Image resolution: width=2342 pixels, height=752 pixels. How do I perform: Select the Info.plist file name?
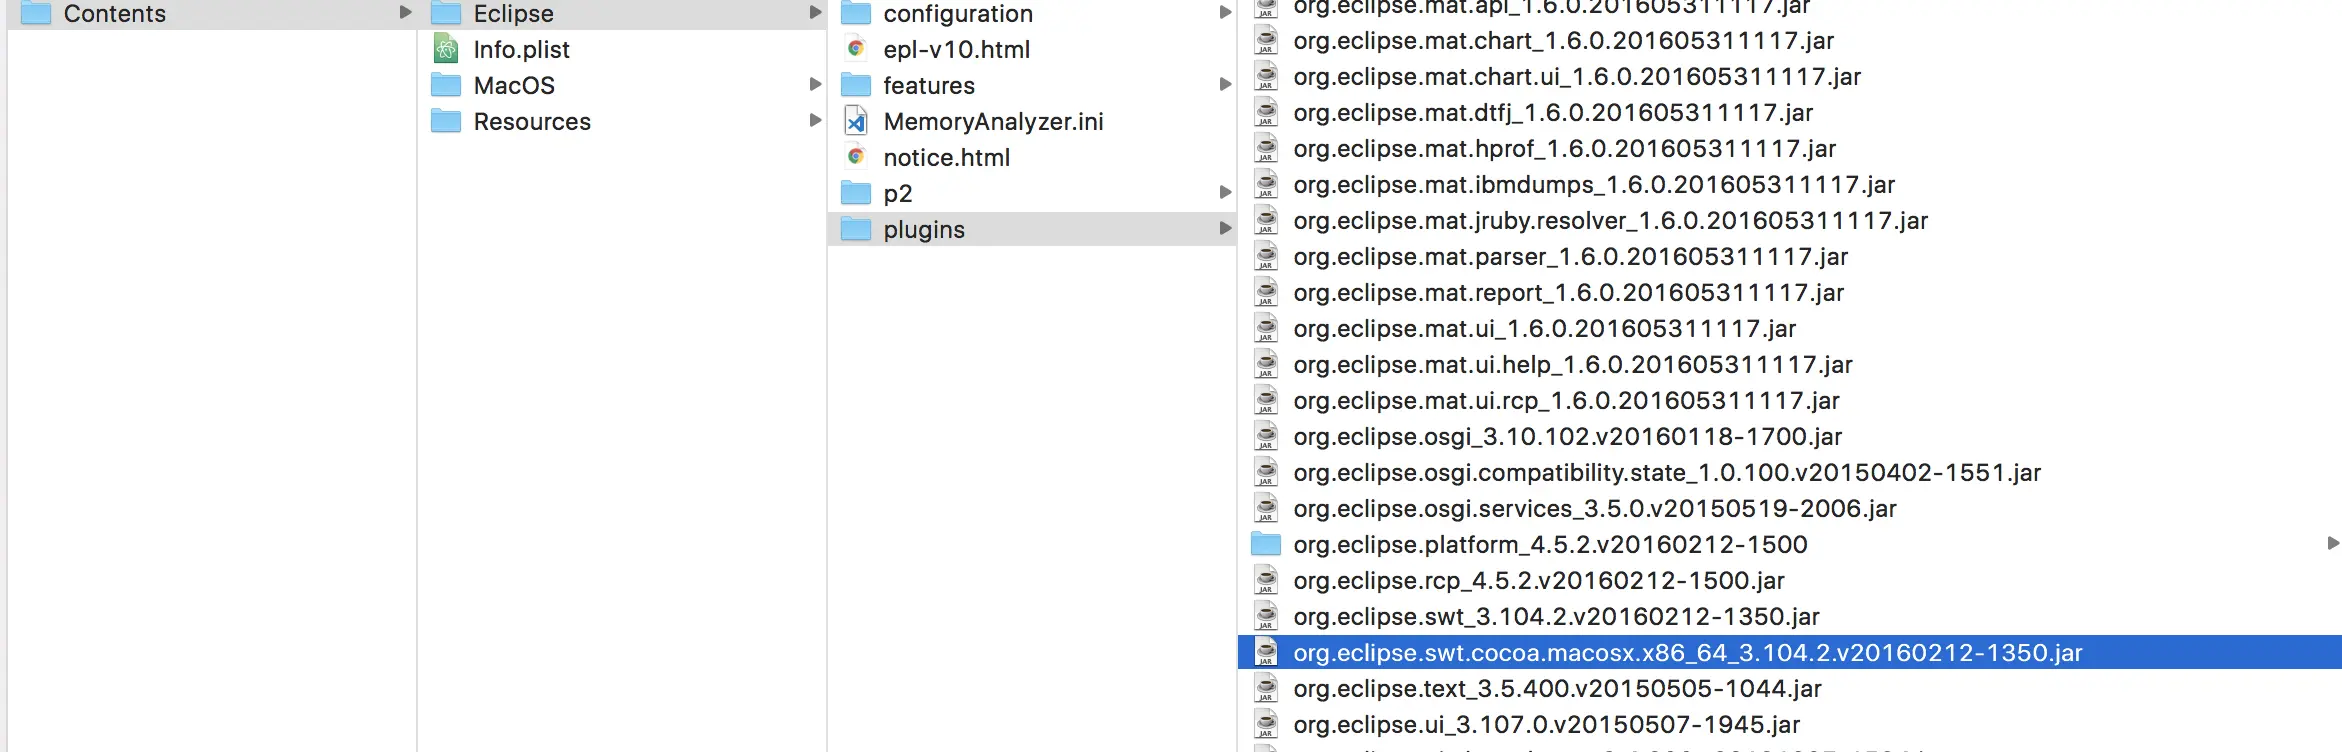(521, 49)
